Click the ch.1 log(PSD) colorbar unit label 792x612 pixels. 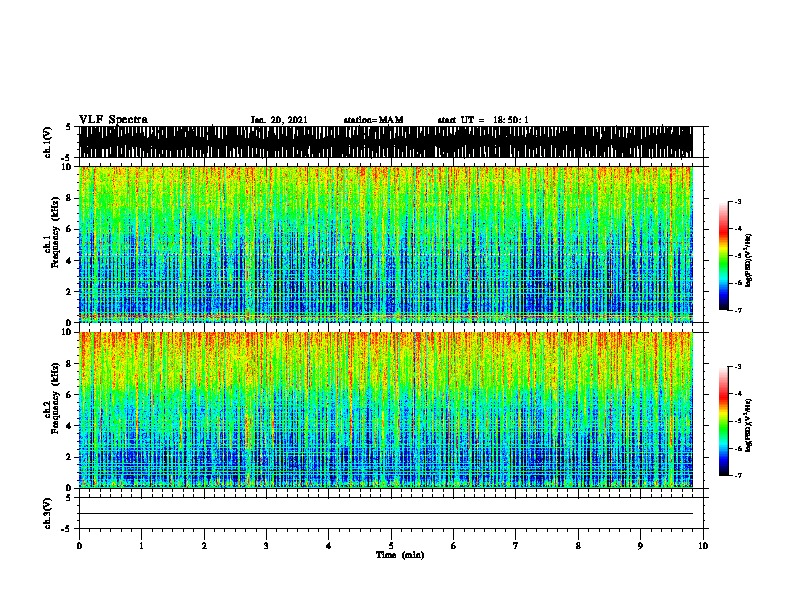tap(749, 260)
